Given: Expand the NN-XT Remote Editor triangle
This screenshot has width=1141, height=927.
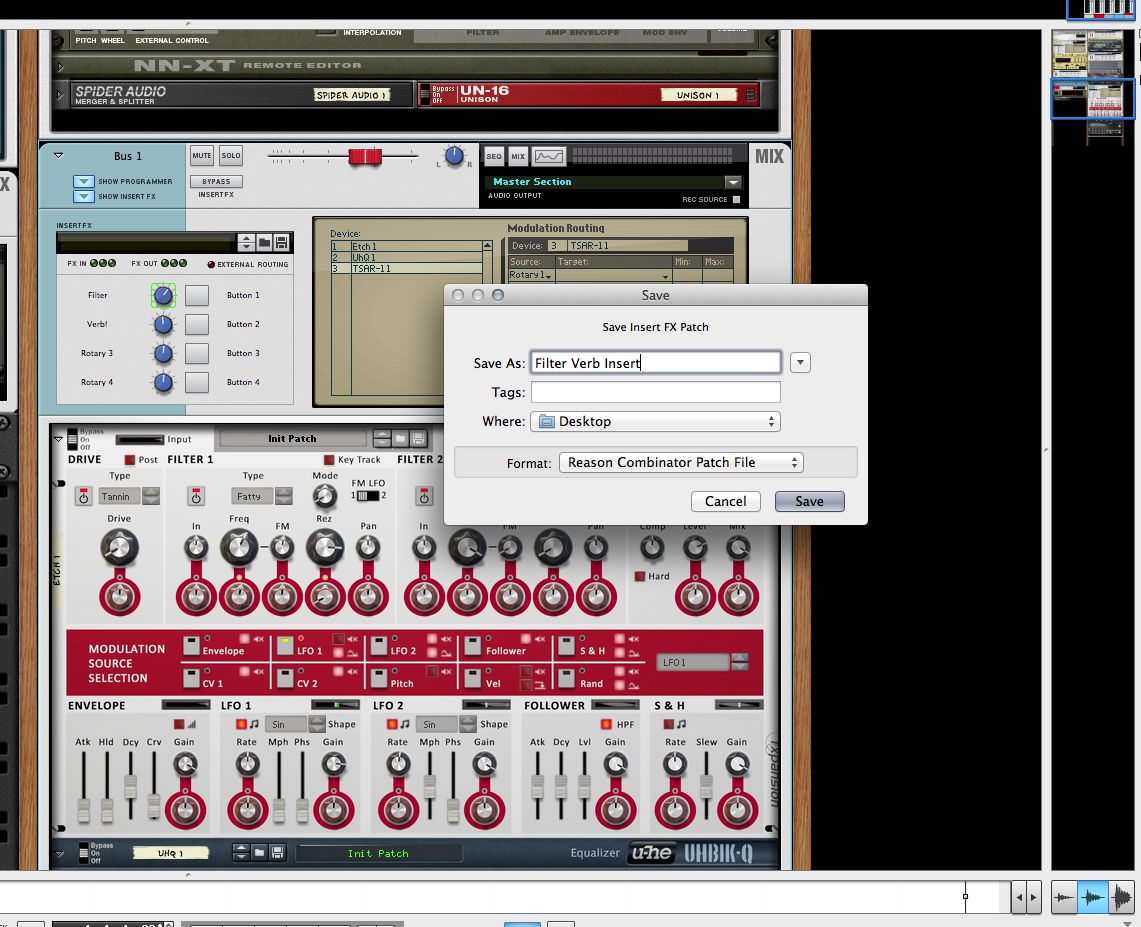Looking at the screenshot, I should [x=60, y=67].
